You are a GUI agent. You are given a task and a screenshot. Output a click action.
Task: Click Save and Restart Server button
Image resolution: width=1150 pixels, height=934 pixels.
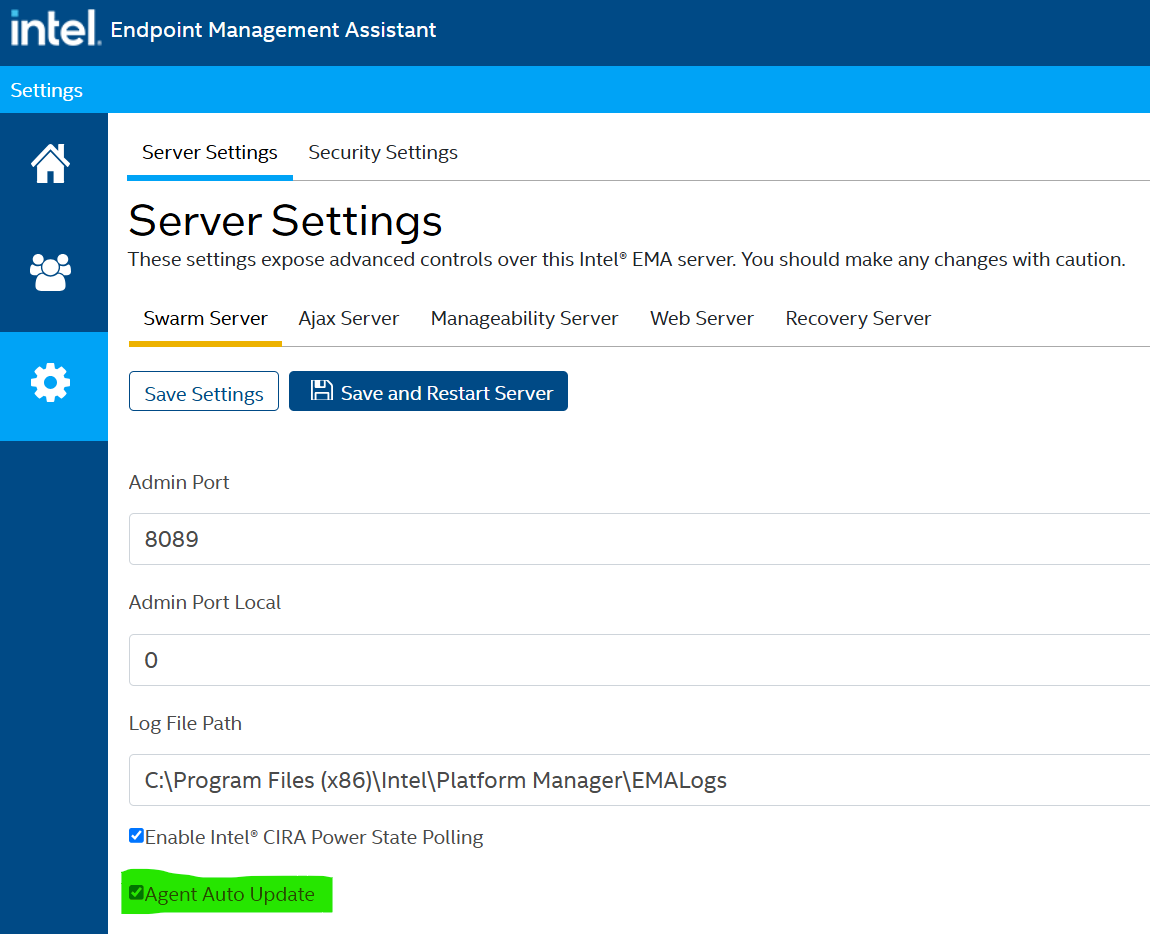428,391
